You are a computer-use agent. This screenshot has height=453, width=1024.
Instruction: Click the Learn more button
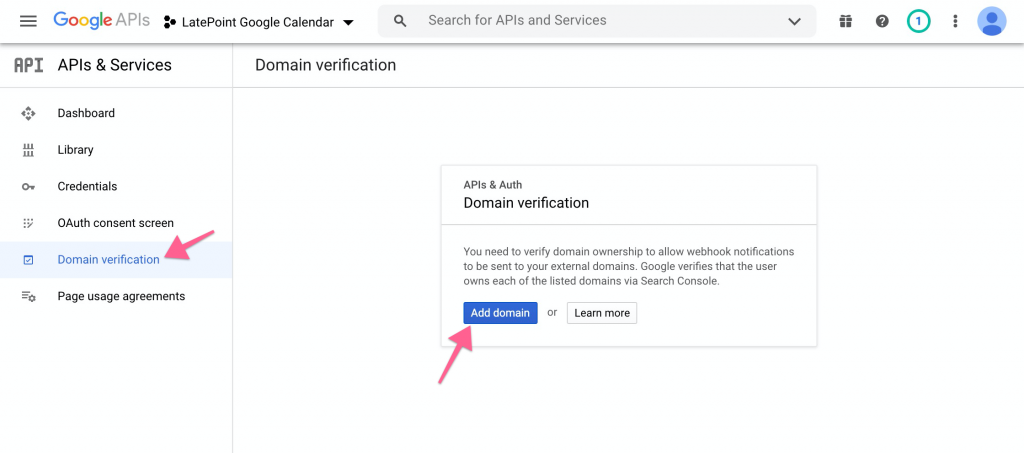[x=601, y=313]
